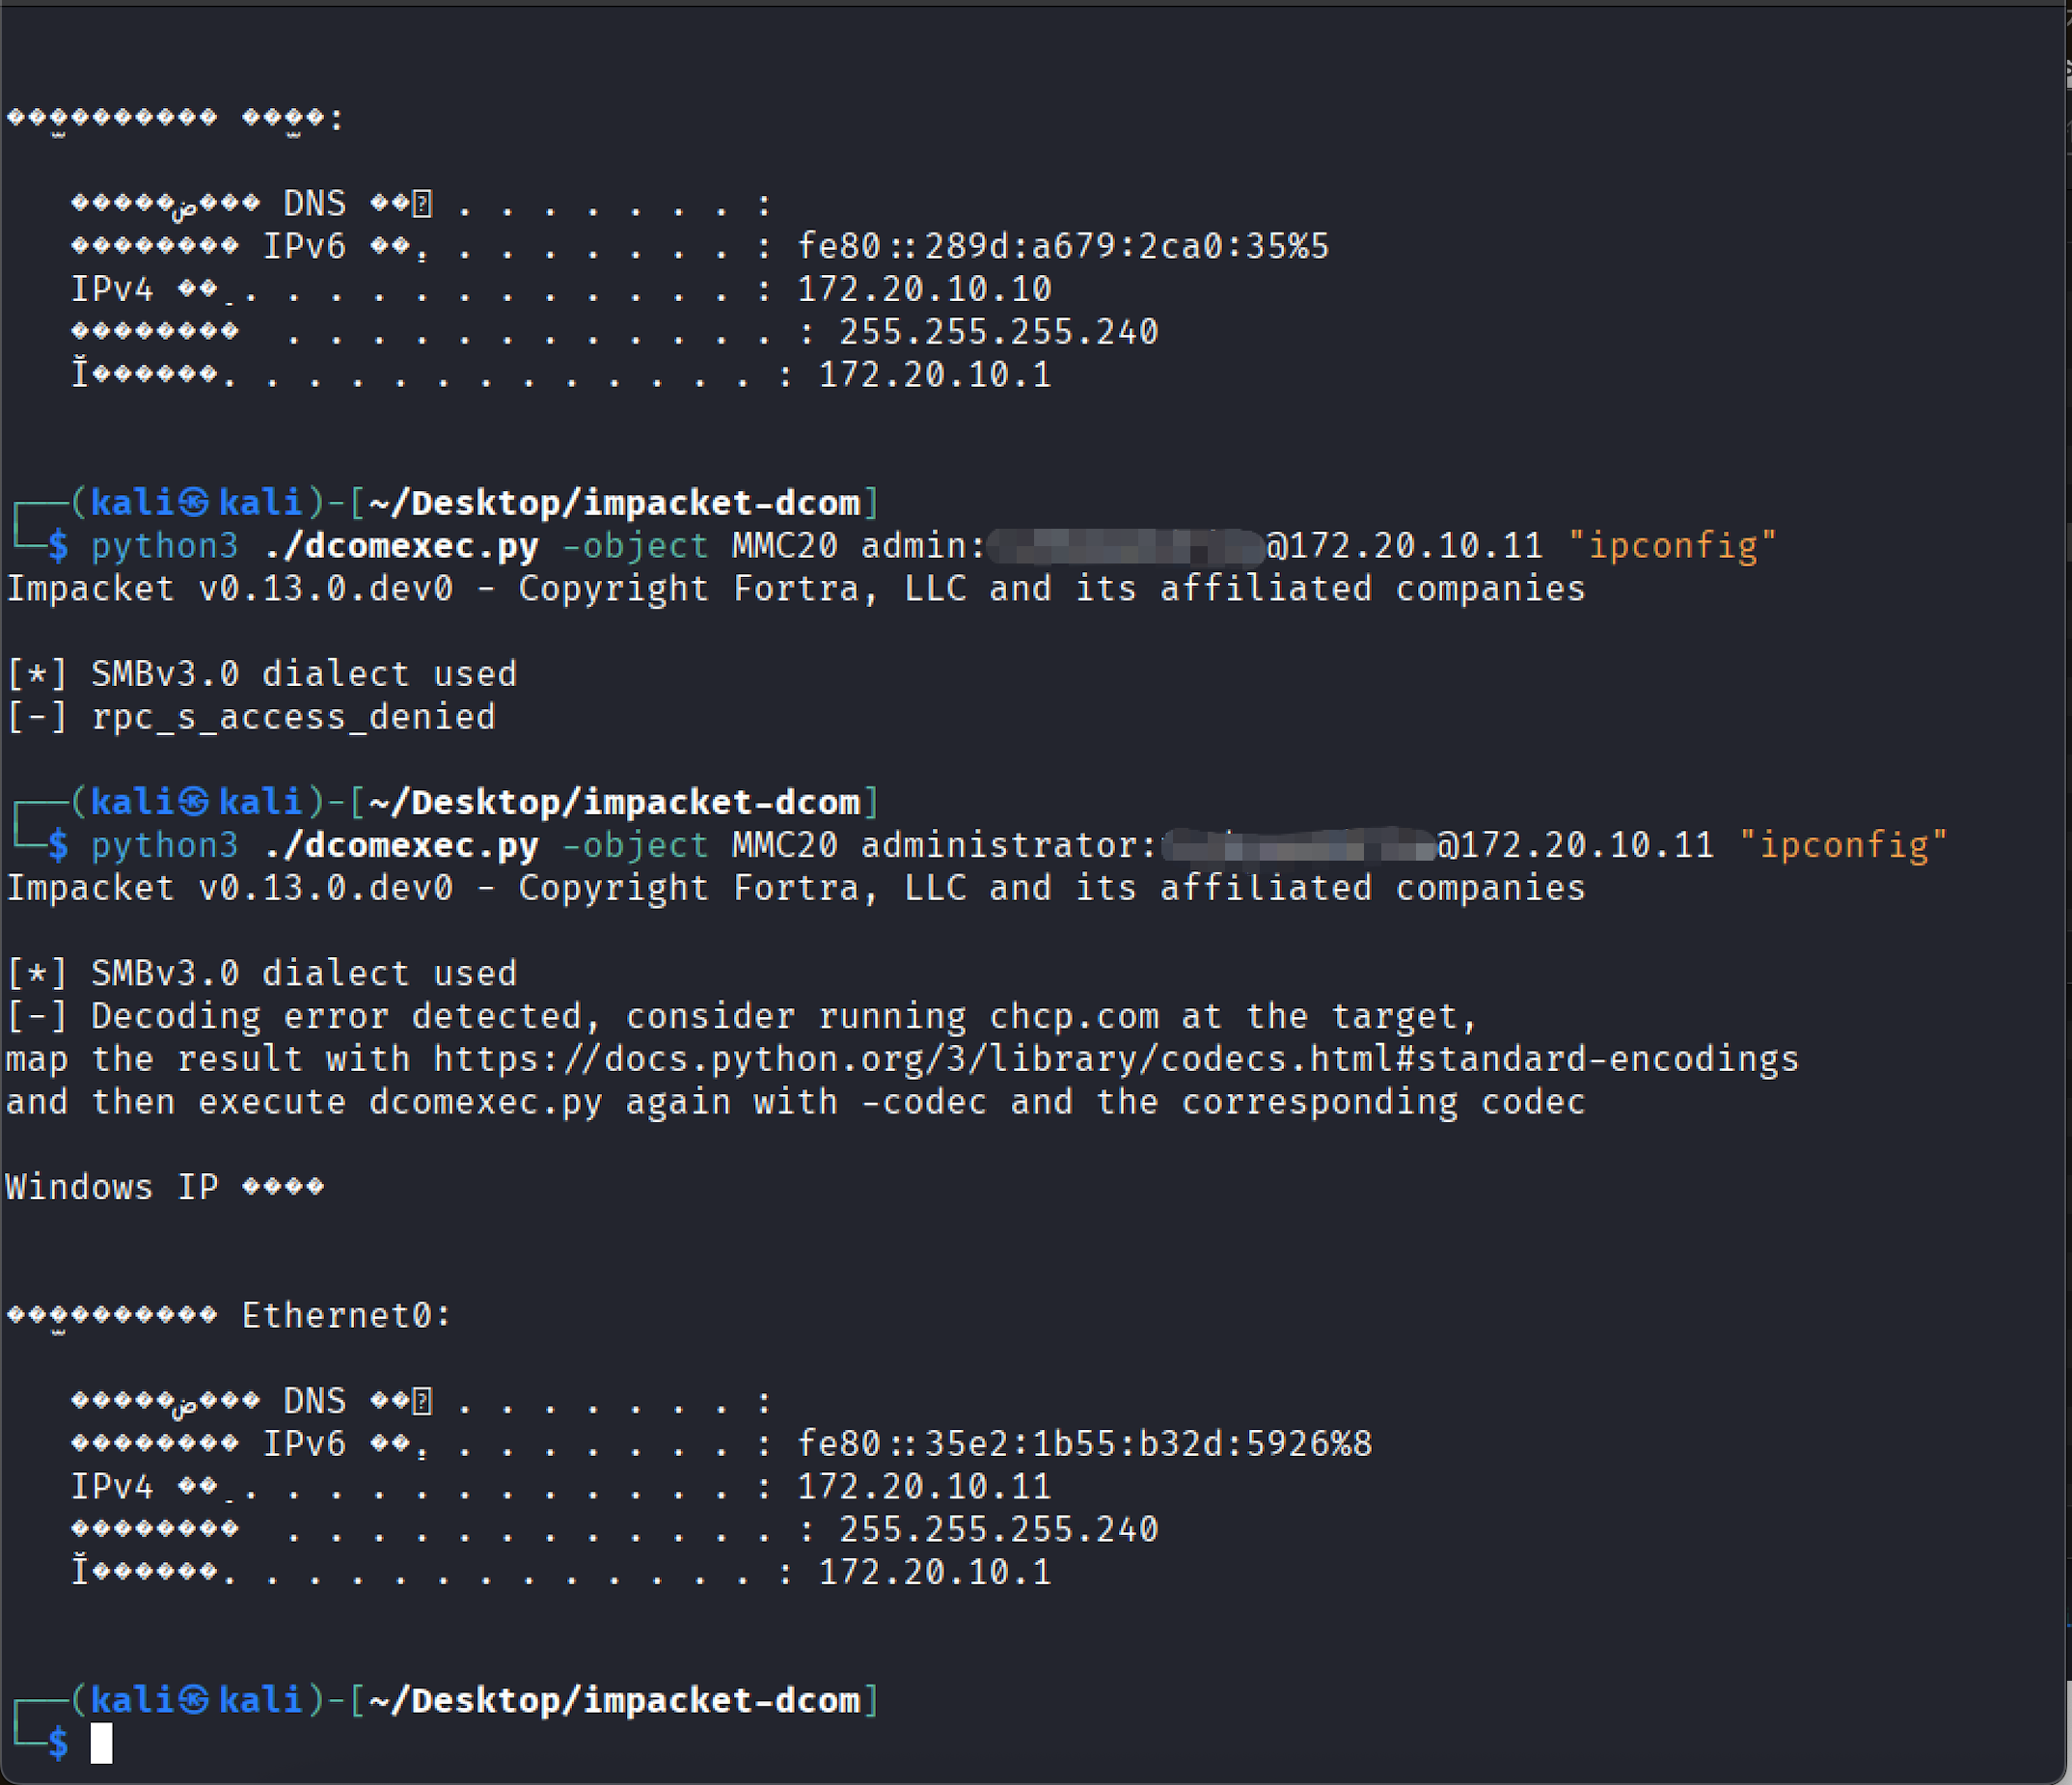Click the Windows IP output heading

(x=165, y=1187)
